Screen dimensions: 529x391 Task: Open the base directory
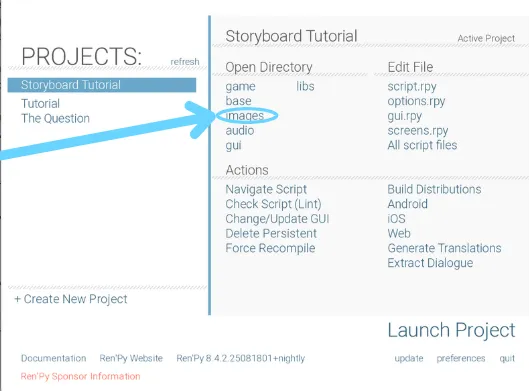239,101
